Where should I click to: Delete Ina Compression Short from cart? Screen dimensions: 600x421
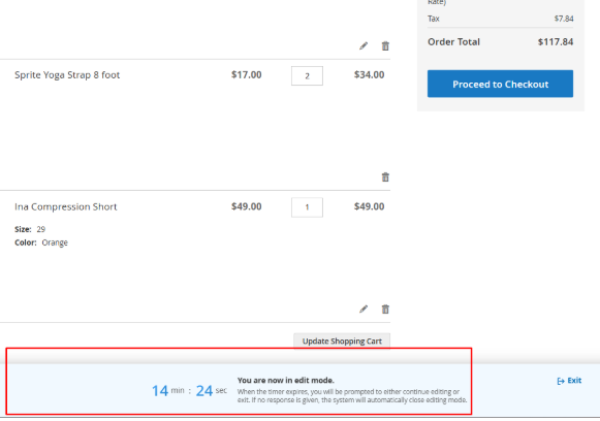click(386, 309)
